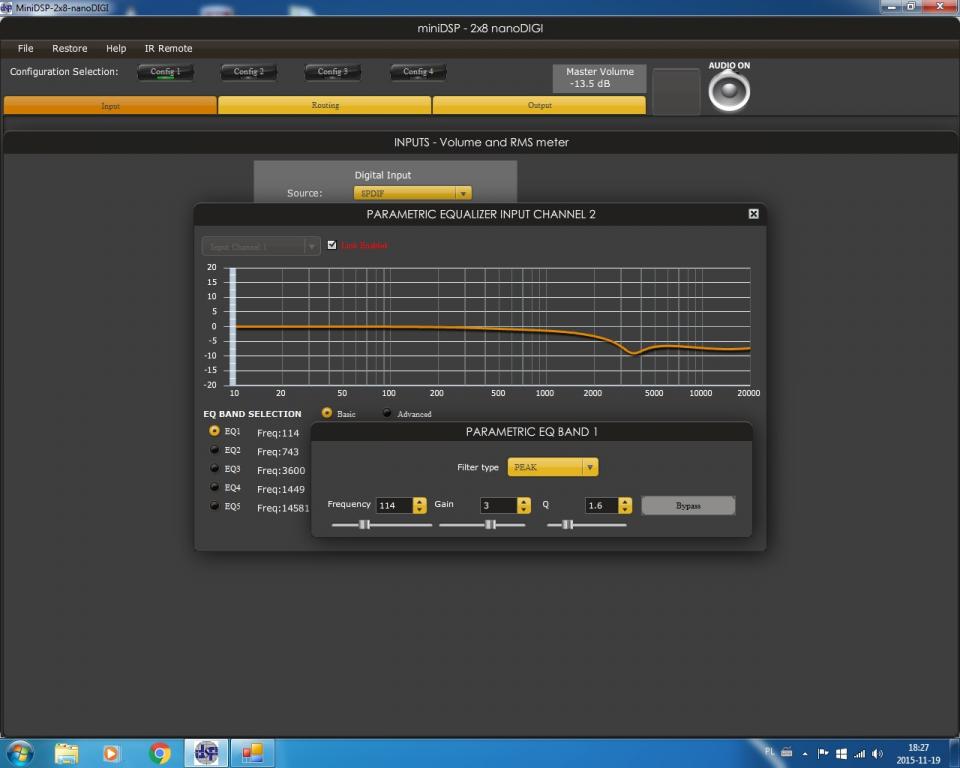Show hidden tray icons arrow
Image resolution: width=960 pixels, height=768 pixels.
click(x=805, y=754)
